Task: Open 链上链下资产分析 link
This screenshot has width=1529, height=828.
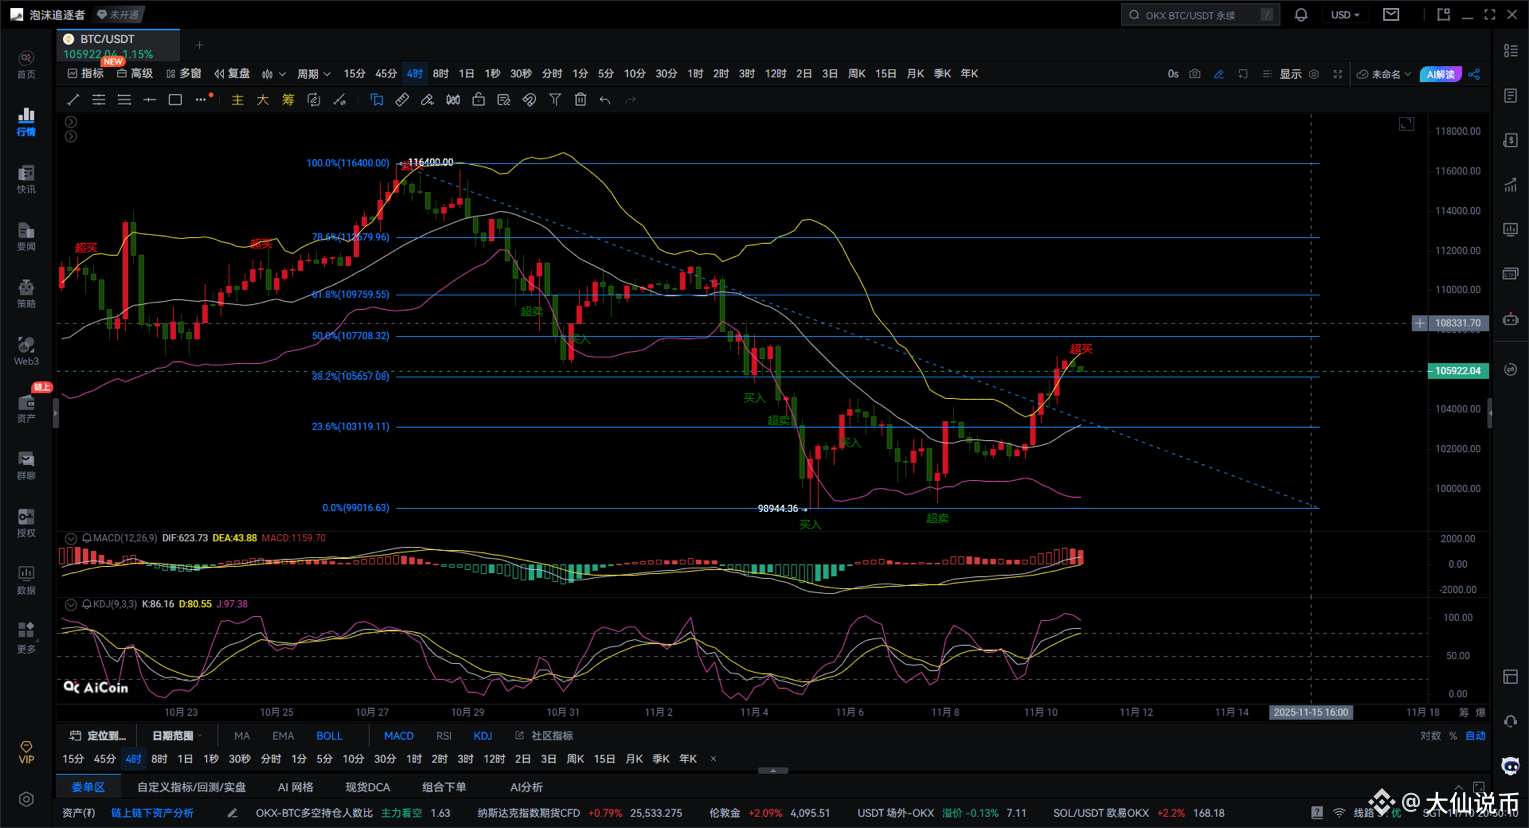Action: pos(152,813)
